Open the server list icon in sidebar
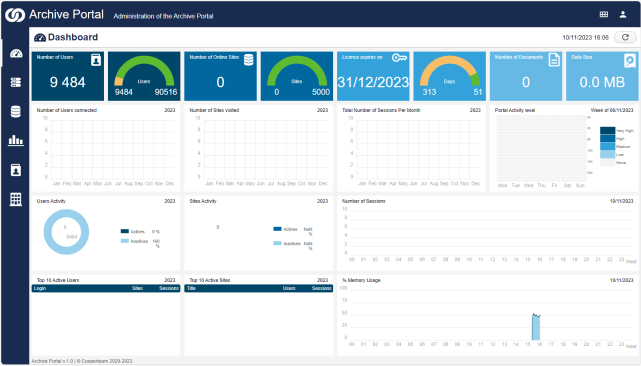This screenshot has width=641, height=366. 16,82
